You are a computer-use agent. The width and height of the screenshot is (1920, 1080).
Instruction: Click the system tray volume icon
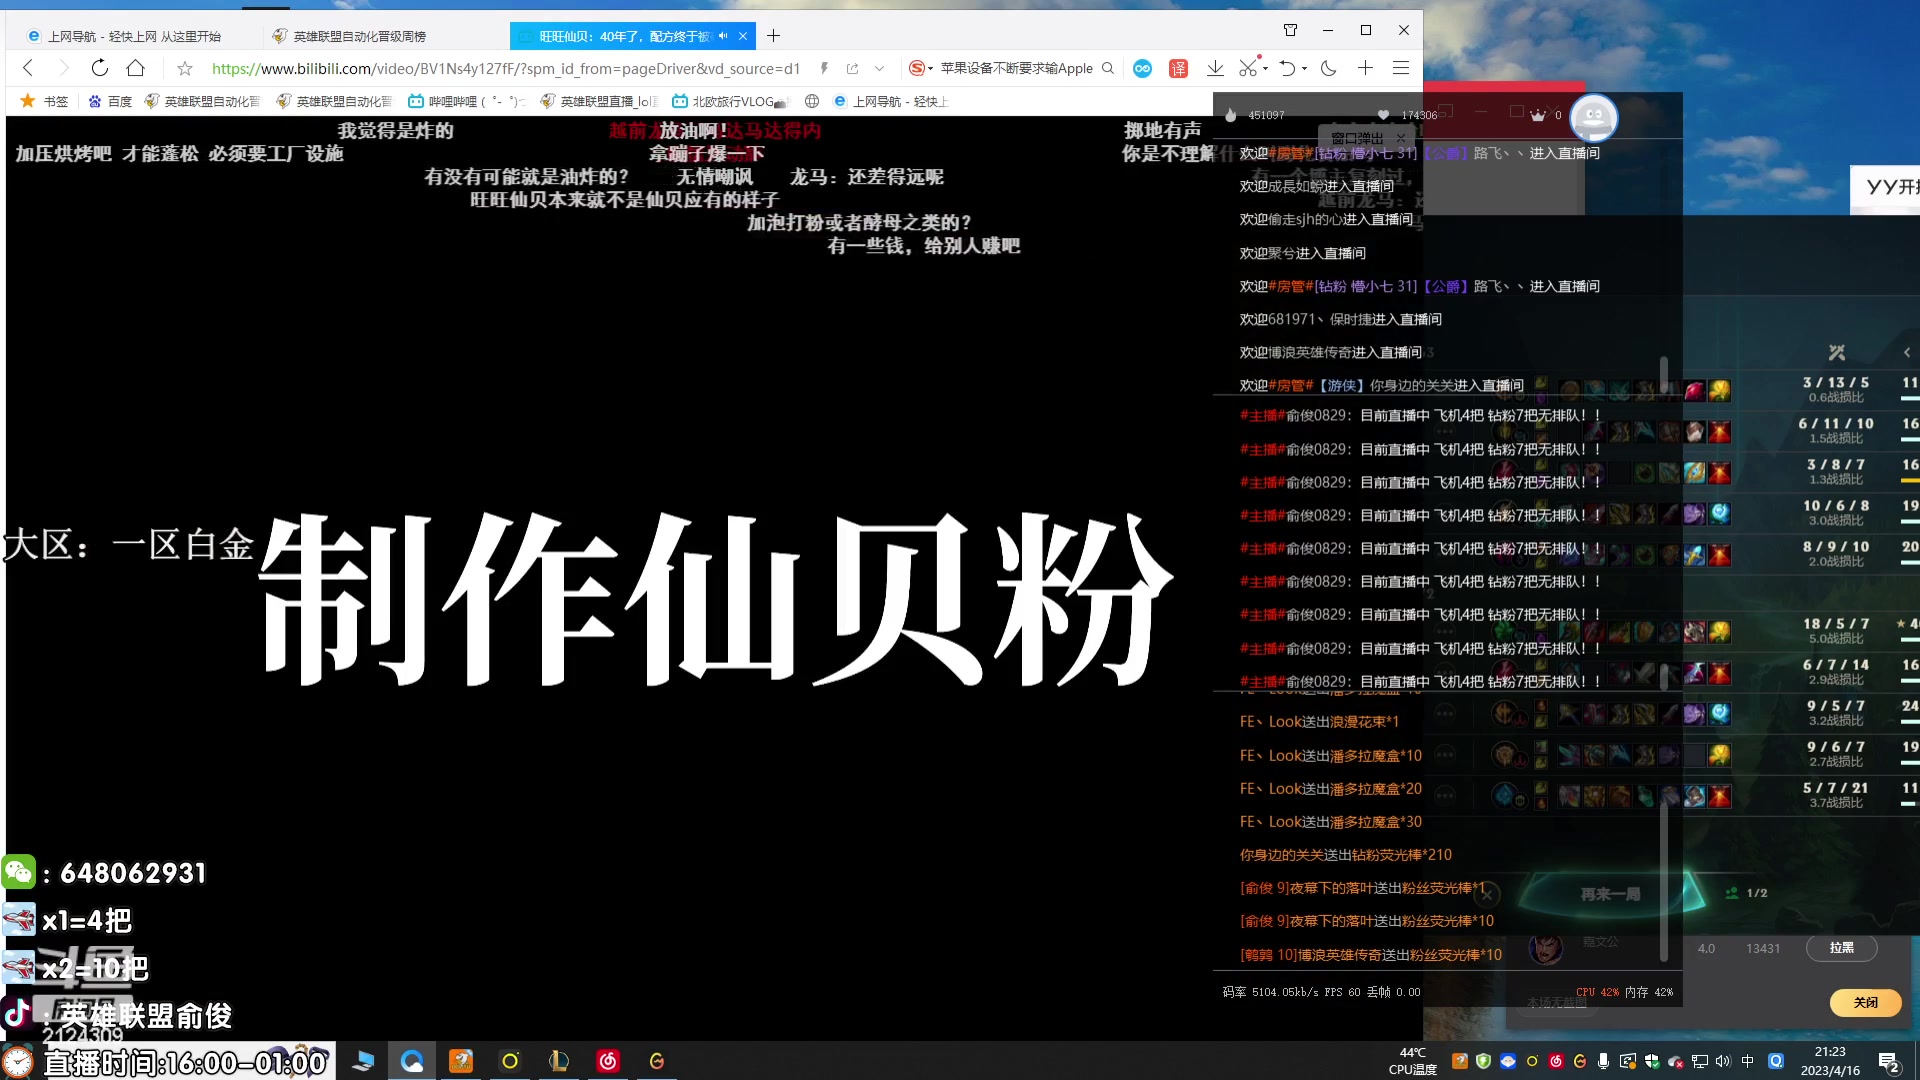pos(1723,1061)
